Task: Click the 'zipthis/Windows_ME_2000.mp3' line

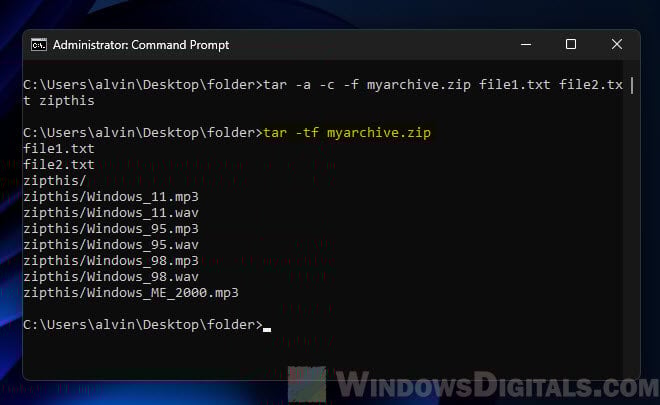Action: tap(131, 293)
